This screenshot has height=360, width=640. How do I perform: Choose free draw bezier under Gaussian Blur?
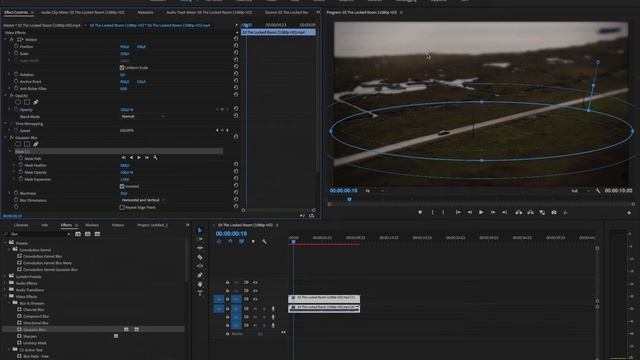click(36, 144)
